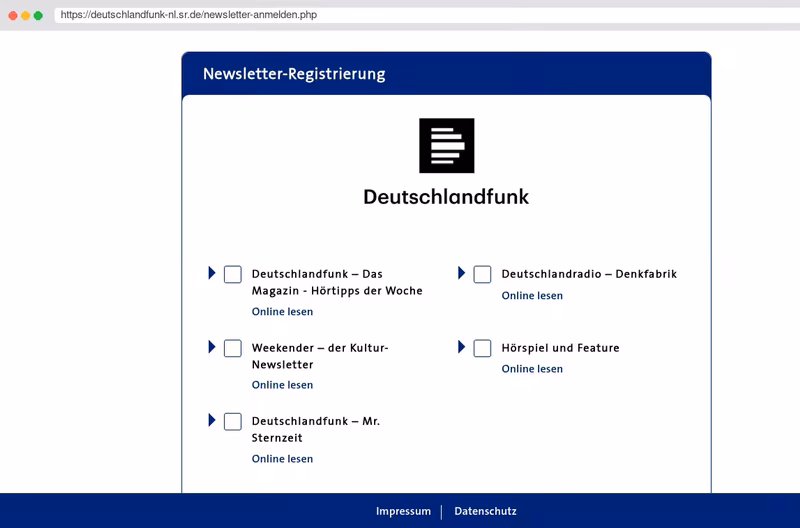
Task: Open Online lesen under Mr. Sternzeit
Action: [x=282, y=459]
